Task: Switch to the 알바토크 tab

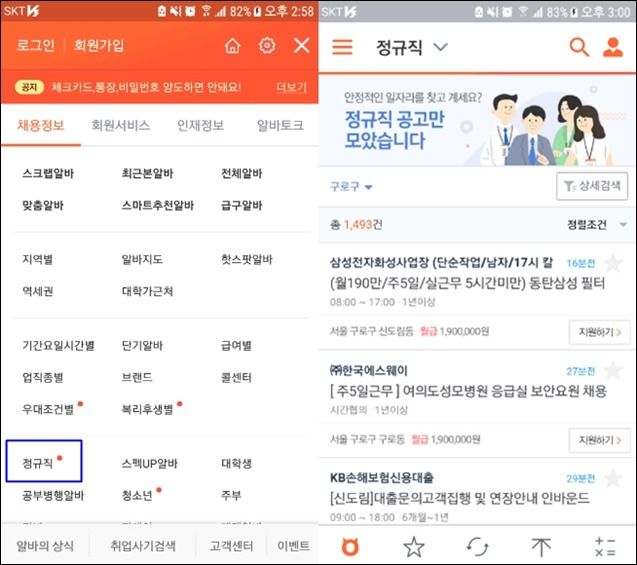Action: coord(280,125)
